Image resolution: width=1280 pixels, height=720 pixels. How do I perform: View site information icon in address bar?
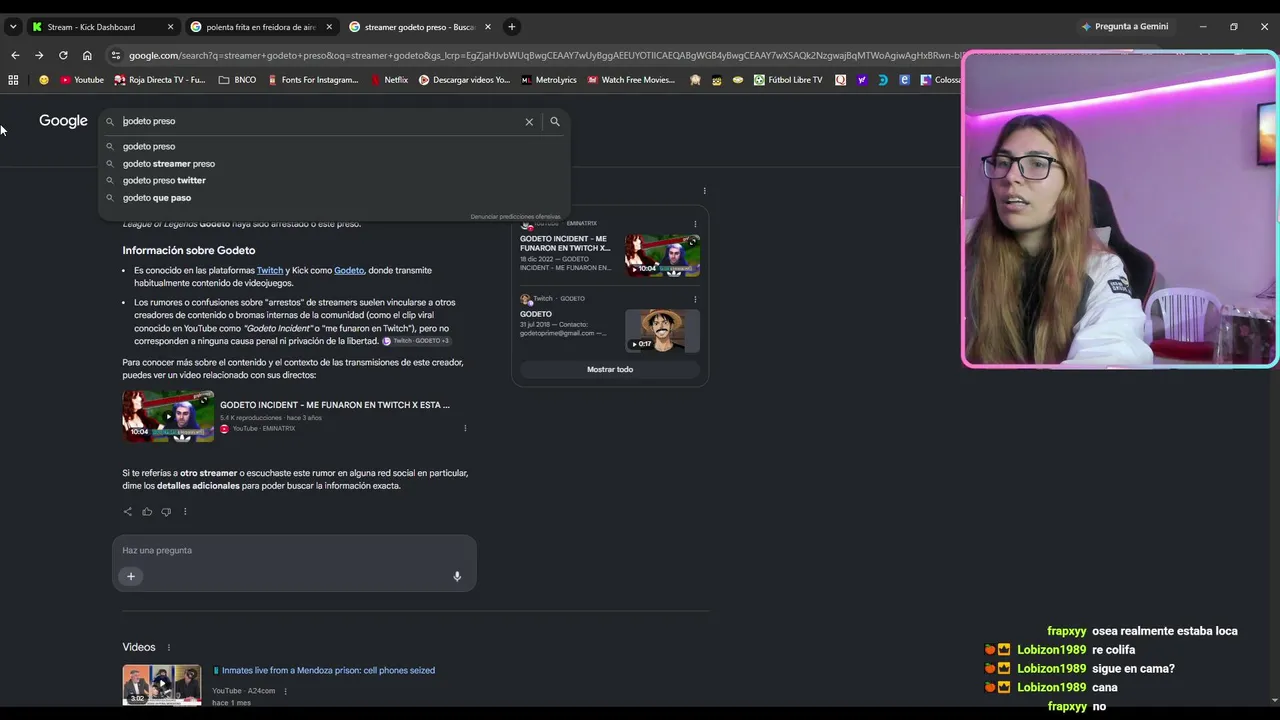click(116, 56)
